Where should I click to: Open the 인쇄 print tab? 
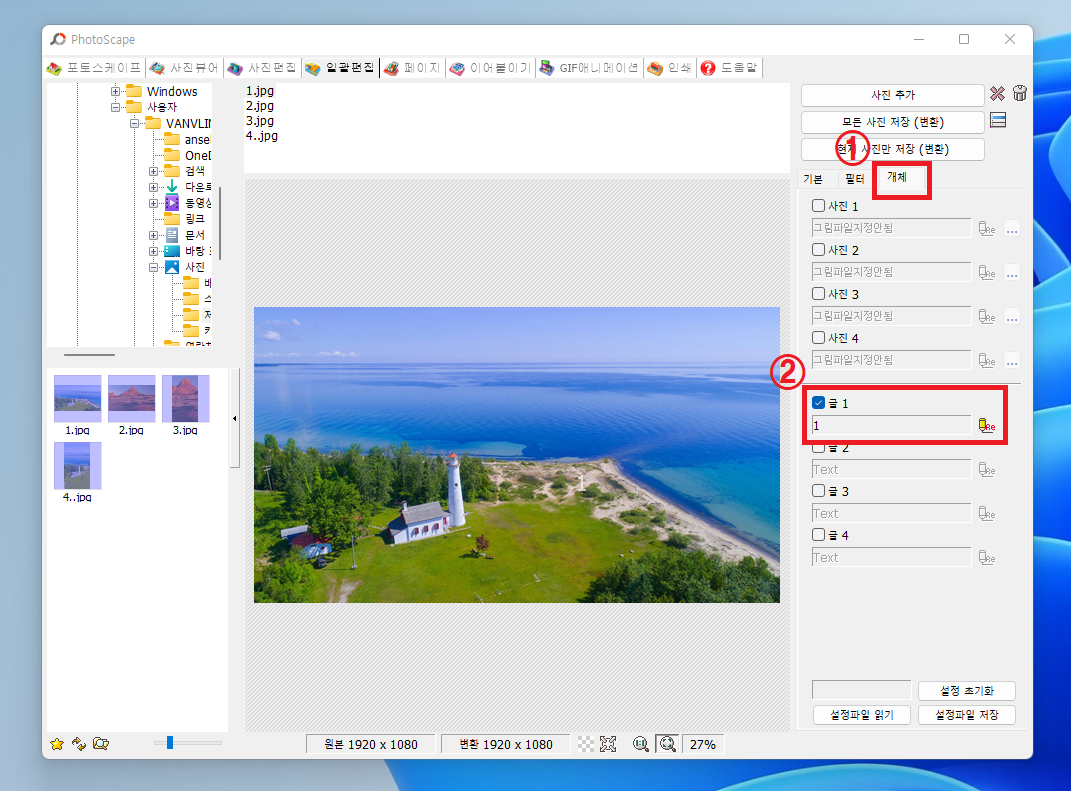669,68
